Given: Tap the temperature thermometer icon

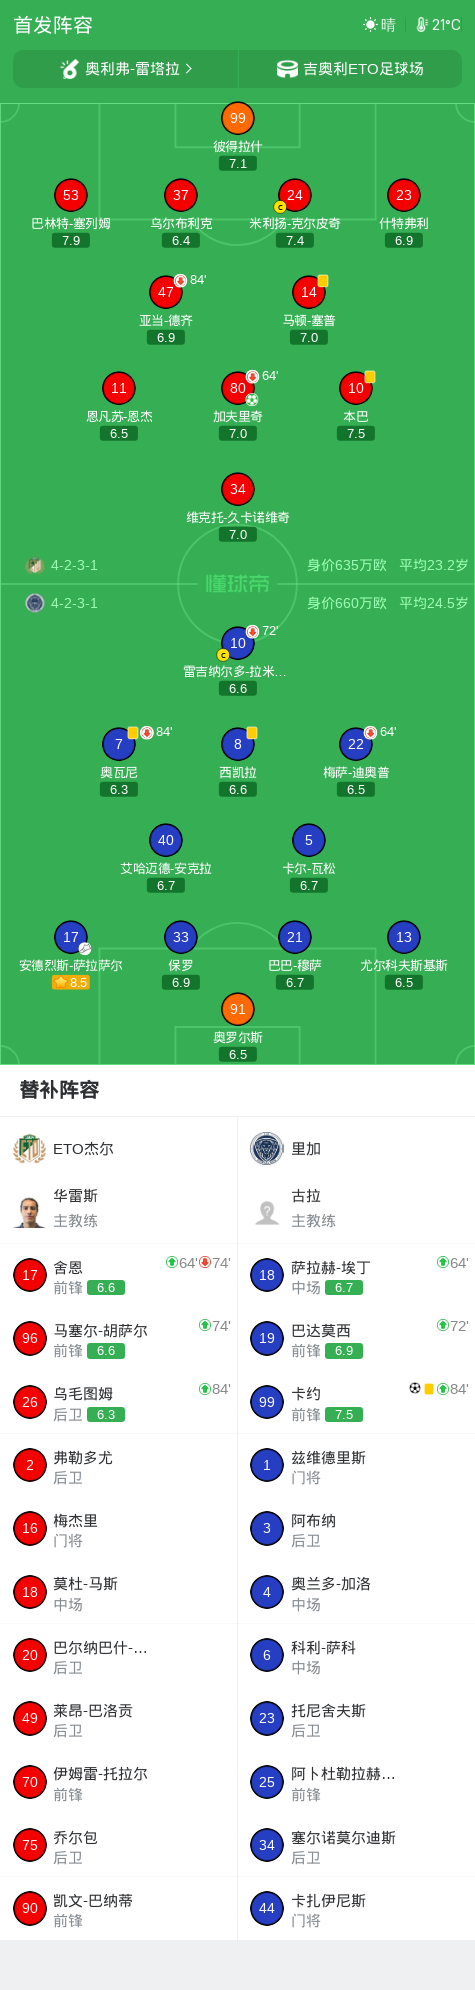Looking at the screenshot, I should 422,25.
